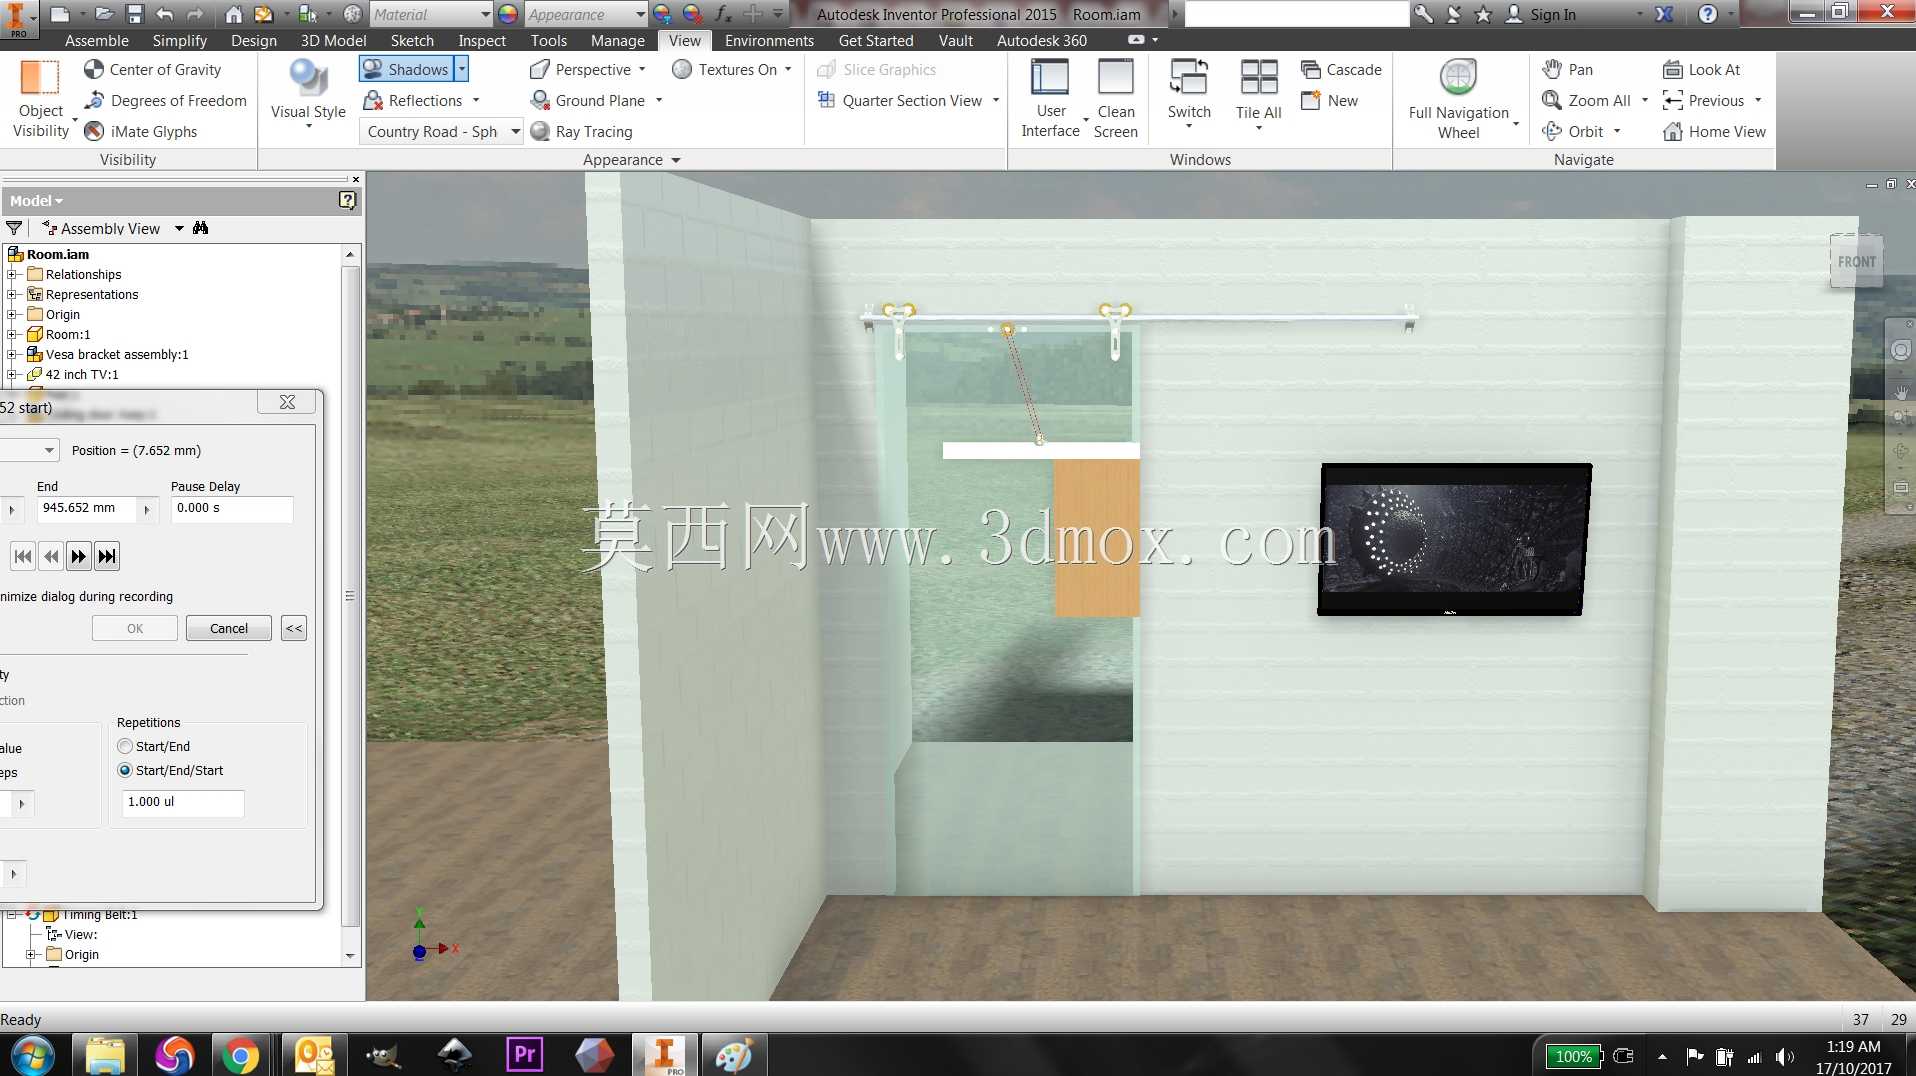
Task: Toggle iMate Glyphs visibility
Action: (x=141, y=131)
